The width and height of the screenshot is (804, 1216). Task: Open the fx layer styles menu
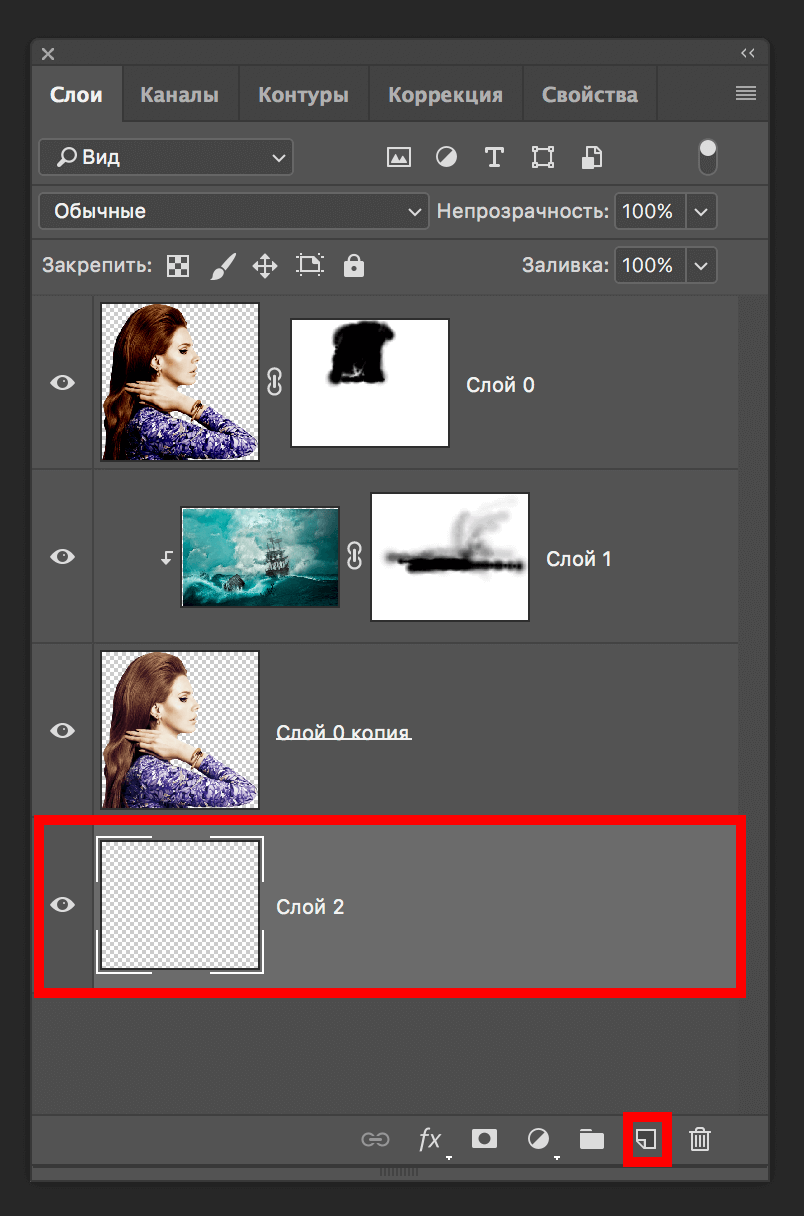tap(429, 1139)
